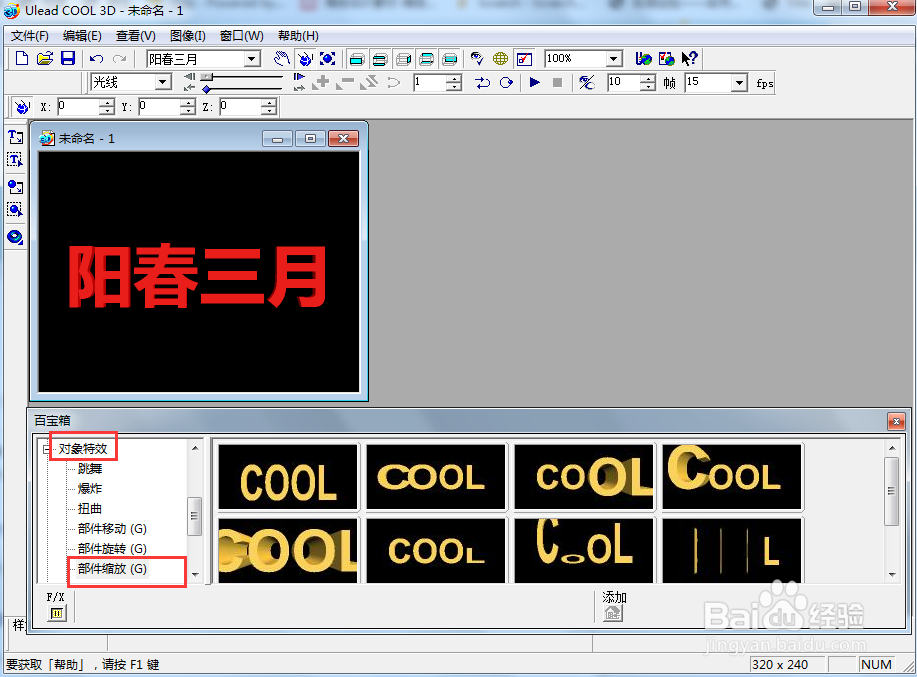Viewport: 917px width, 677px height.
Task: Redo the last undone action
Action: [x=119, y=58]
